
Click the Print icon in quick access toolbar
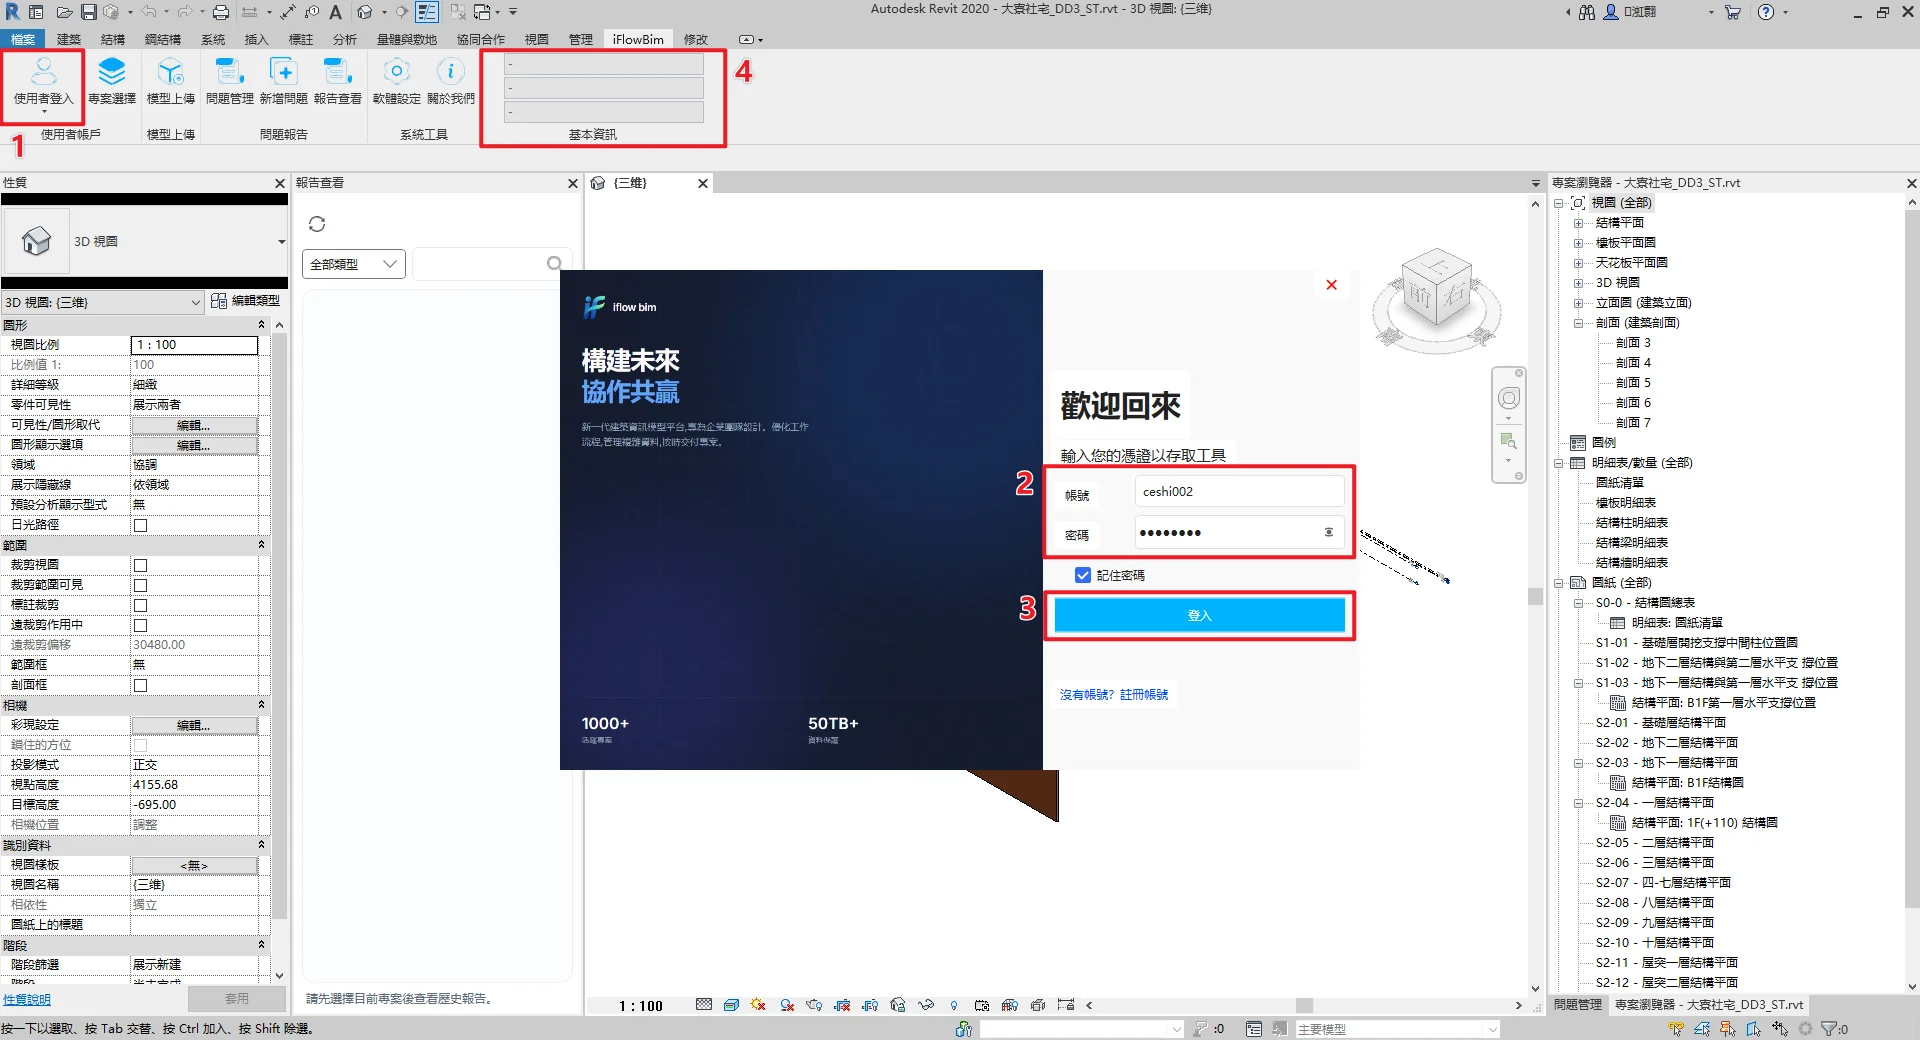click(221, 12)
